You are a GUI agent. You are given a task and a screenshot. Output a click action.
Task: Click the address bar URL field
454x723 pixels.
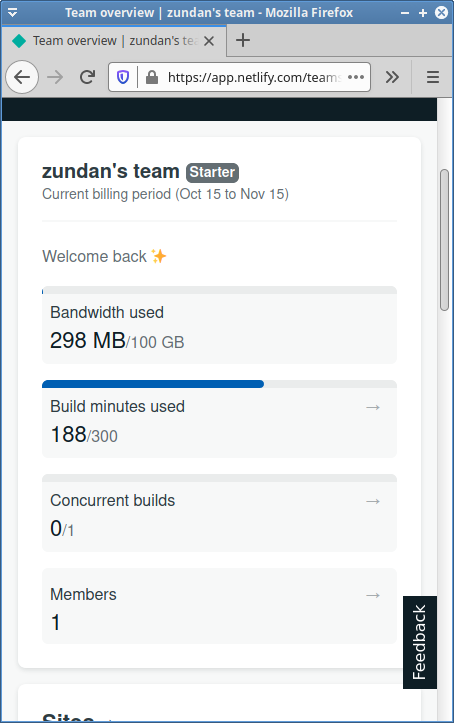[254, 77]
